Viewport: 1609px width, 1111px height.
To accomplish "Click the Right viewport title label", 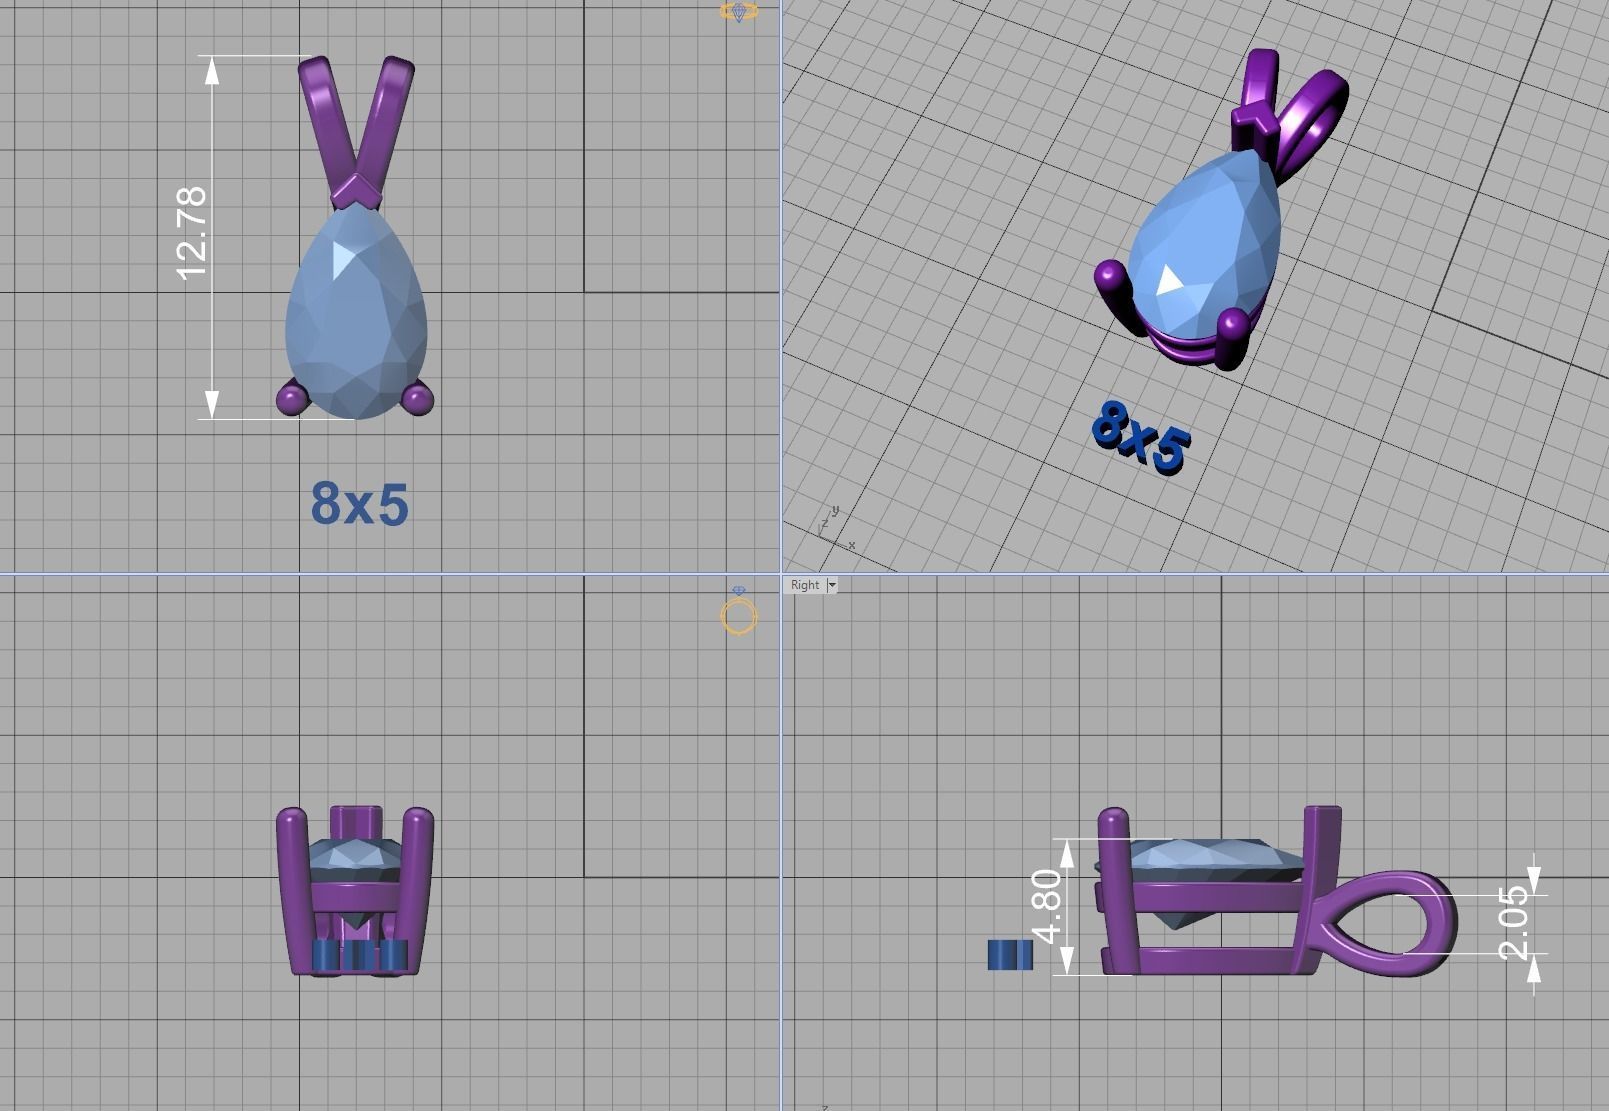I will pyautogui.click(x=805, y=585).
